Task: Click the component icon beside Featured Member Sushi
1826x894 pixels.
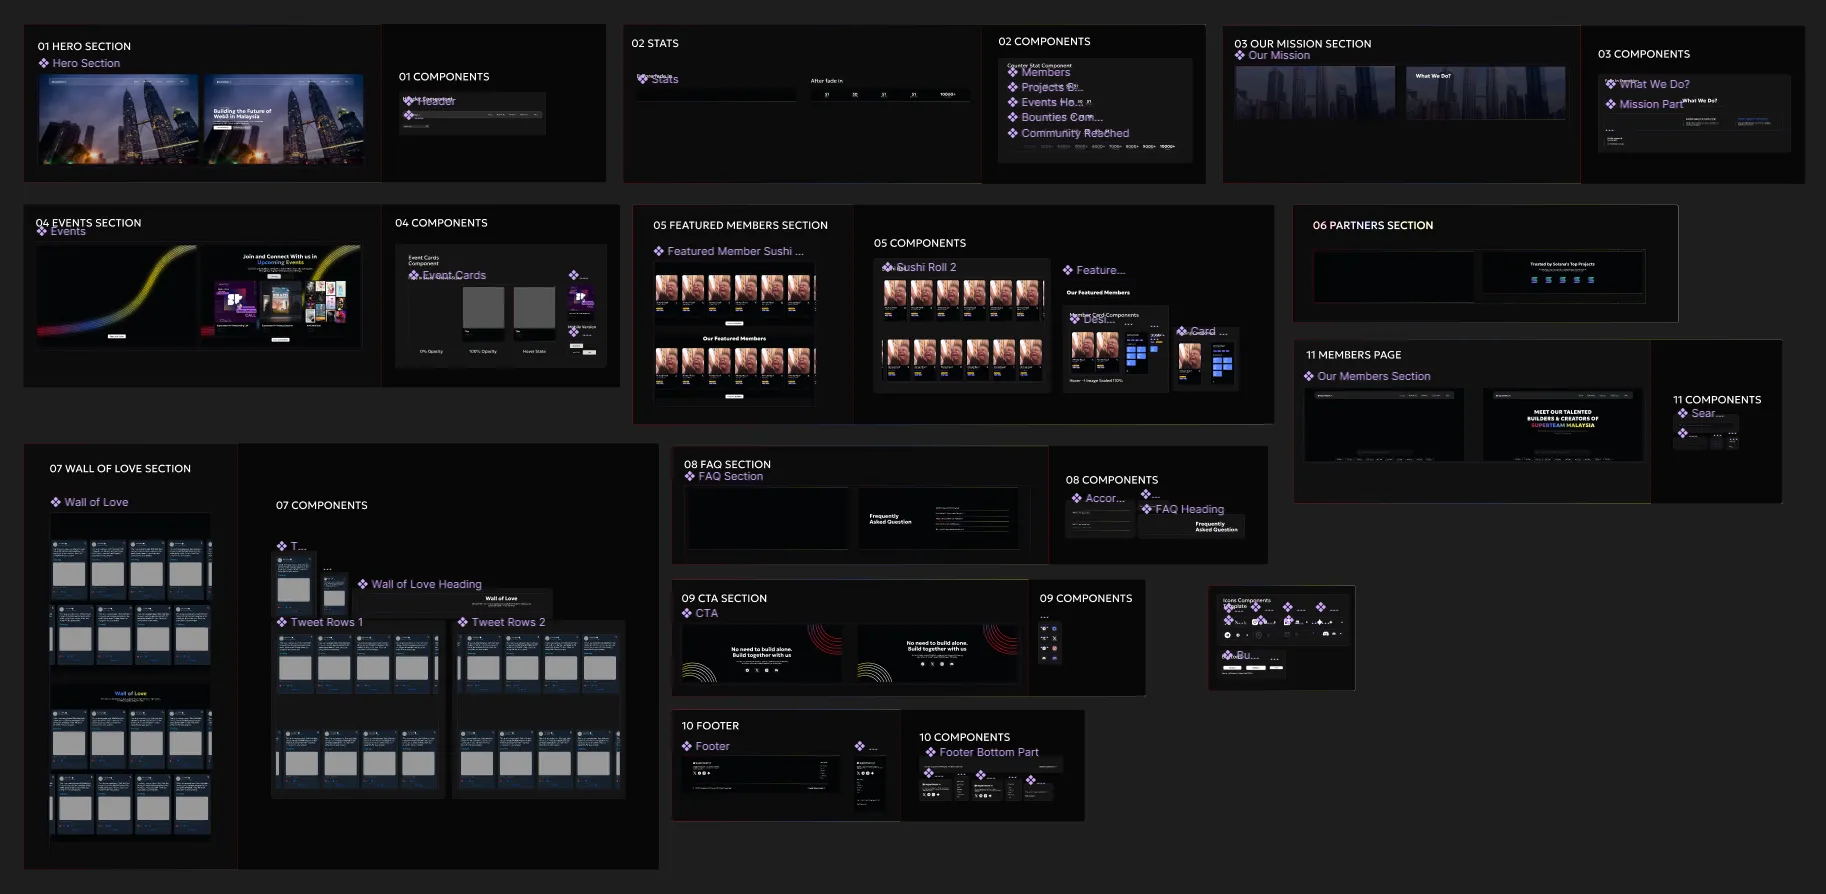Action: coord(659,251)
